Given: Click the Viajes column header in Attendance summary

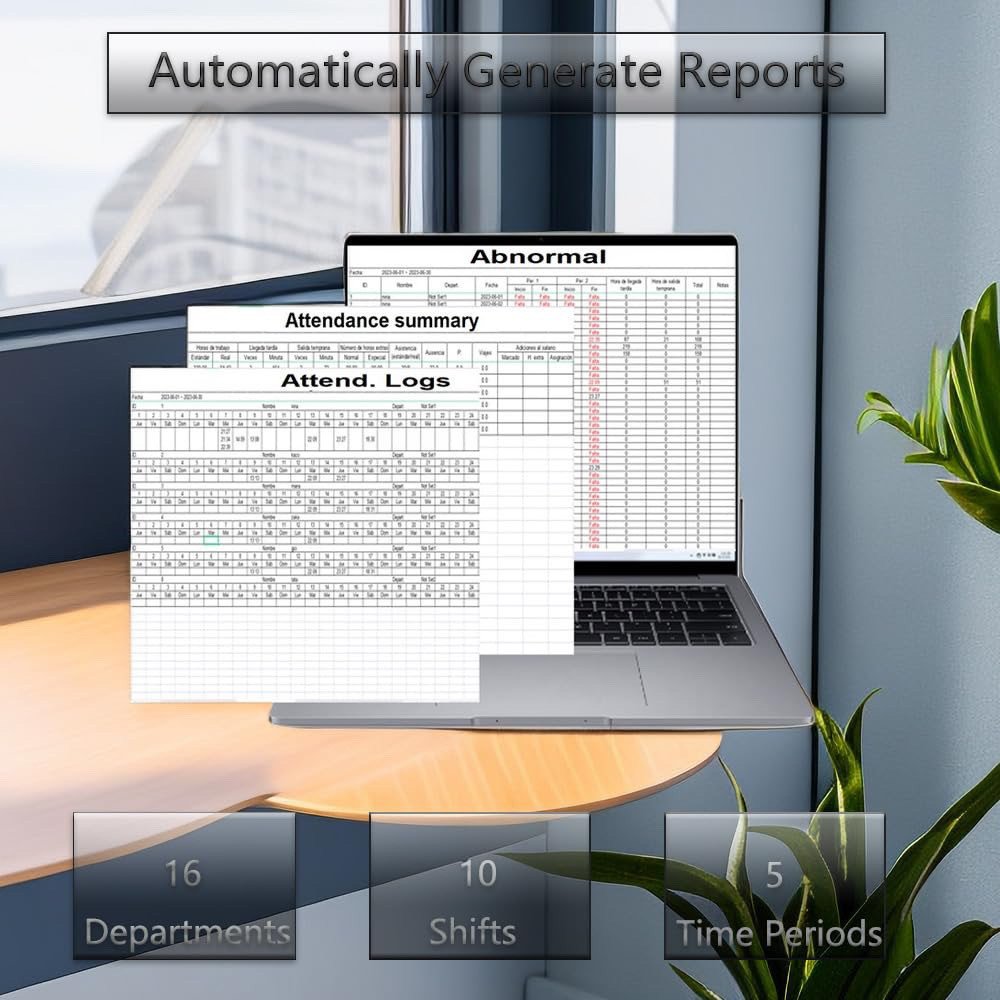Looking at the screenshot, I should point(485,352).
